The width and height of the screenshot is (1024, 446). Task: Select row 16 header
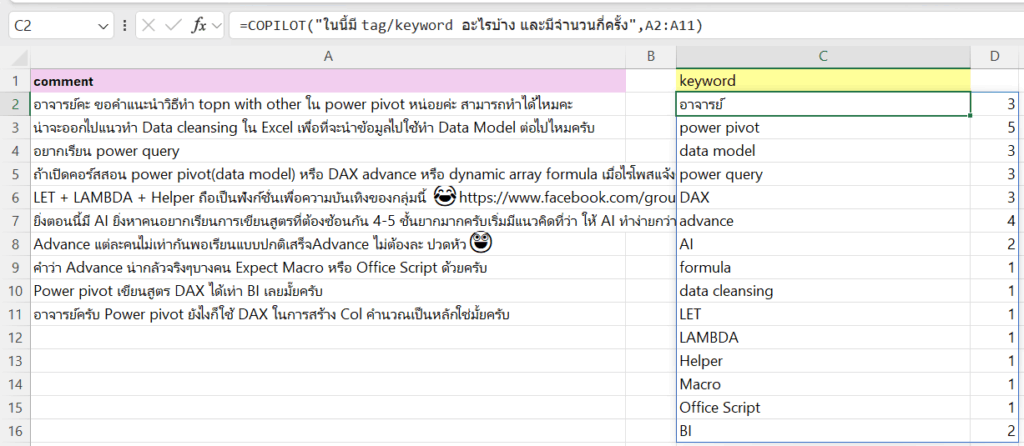click(x=14, y=431)
